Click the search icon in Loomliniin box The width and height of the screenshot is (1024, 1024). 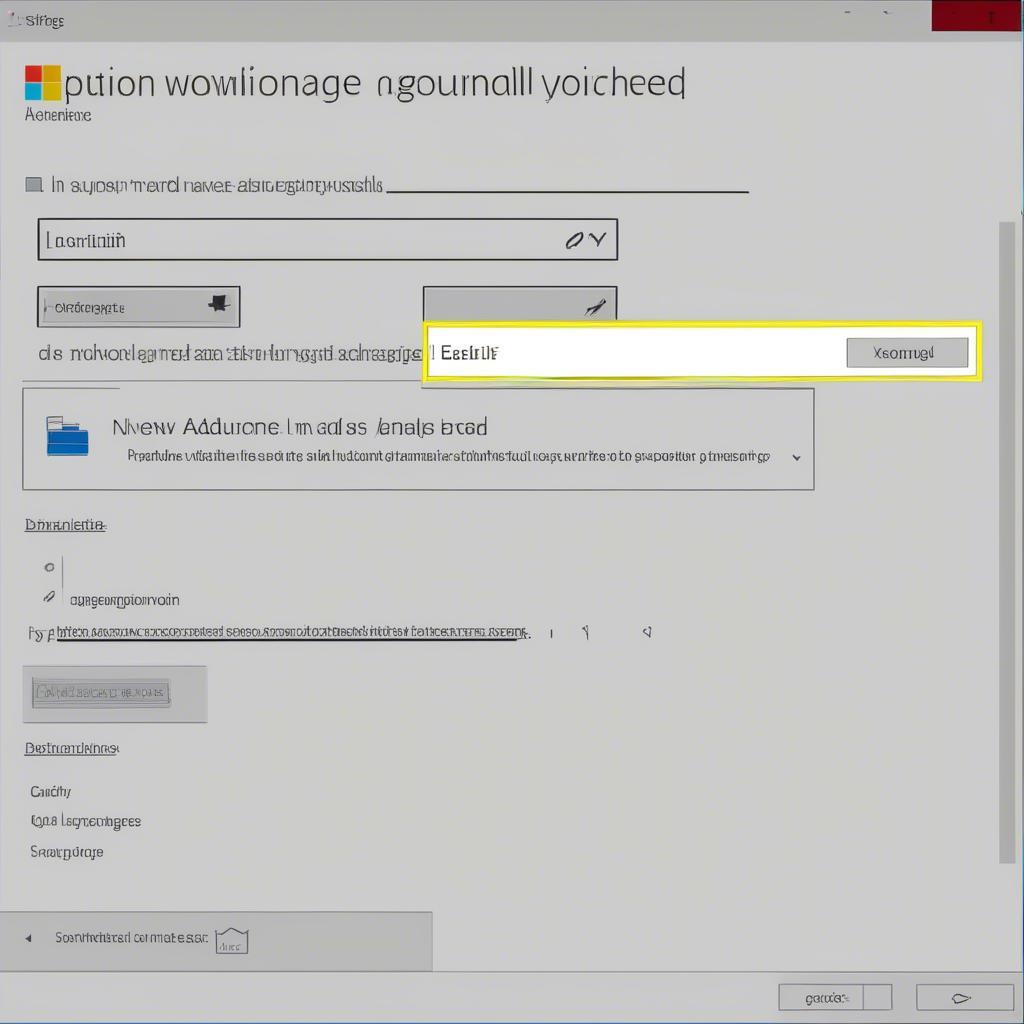tap(574, 240)
